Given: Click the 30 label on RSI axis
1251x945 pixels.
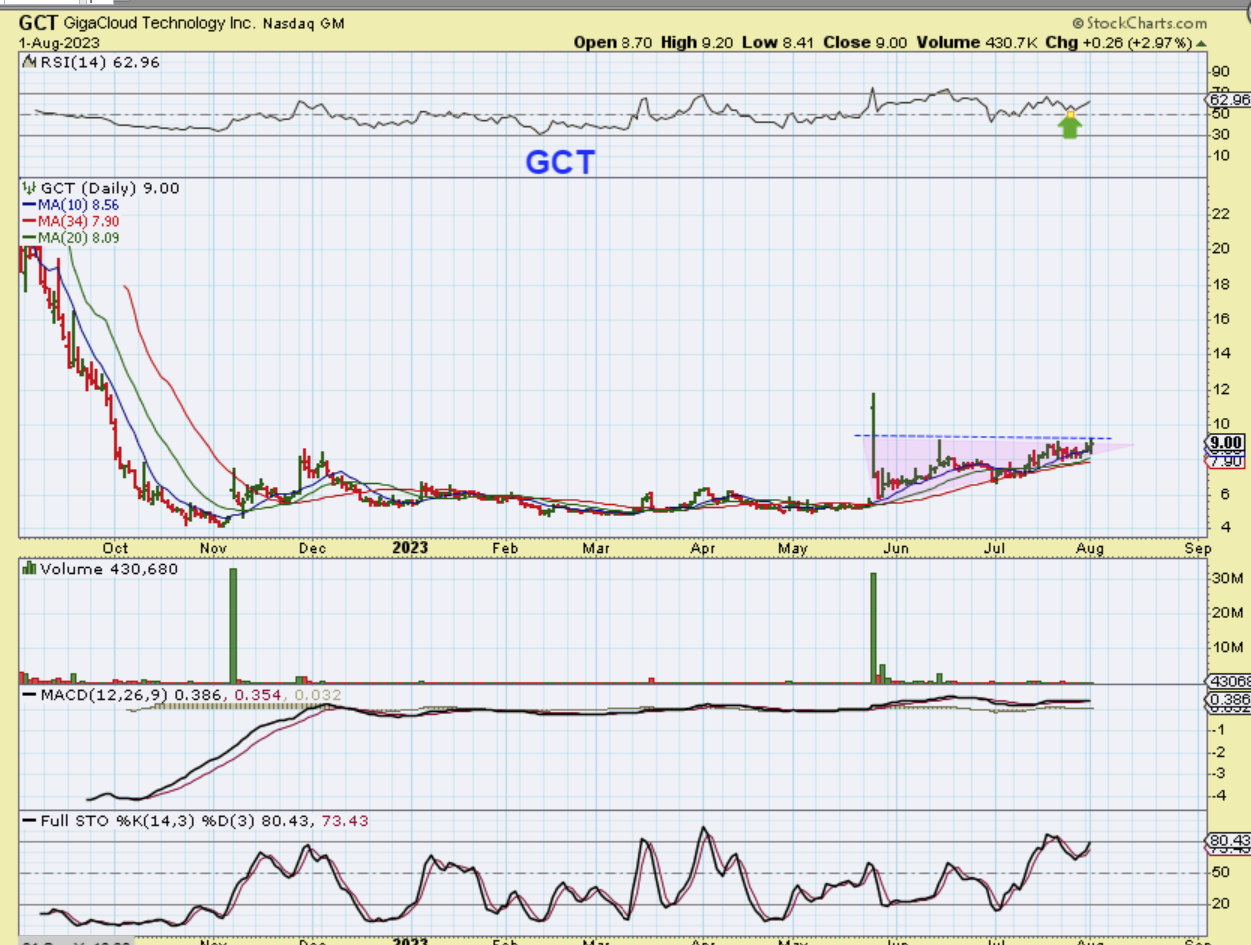Looking at the screenshot, I should [1220, 135].
